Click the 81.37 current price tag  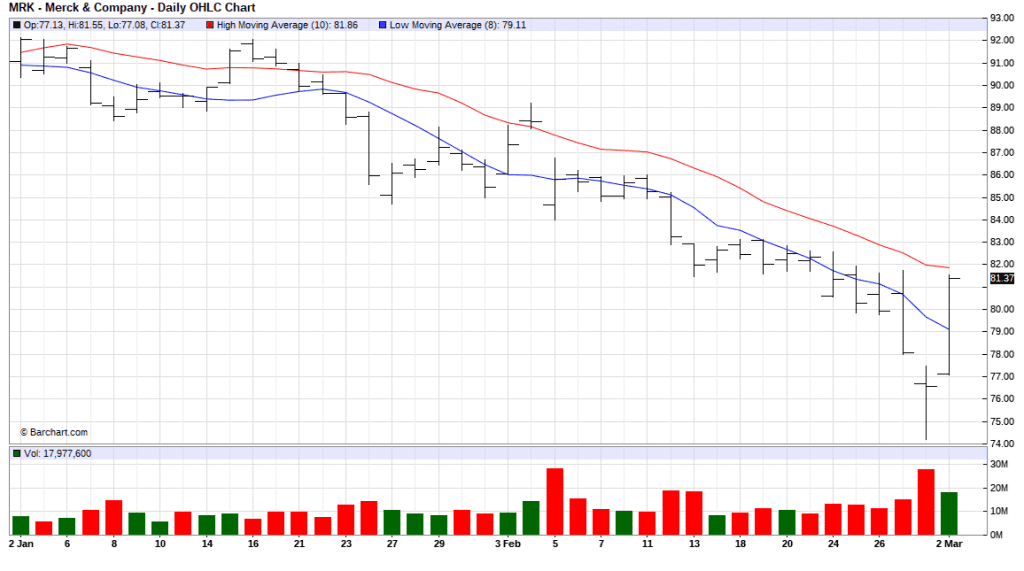(x=1001, y=278)
